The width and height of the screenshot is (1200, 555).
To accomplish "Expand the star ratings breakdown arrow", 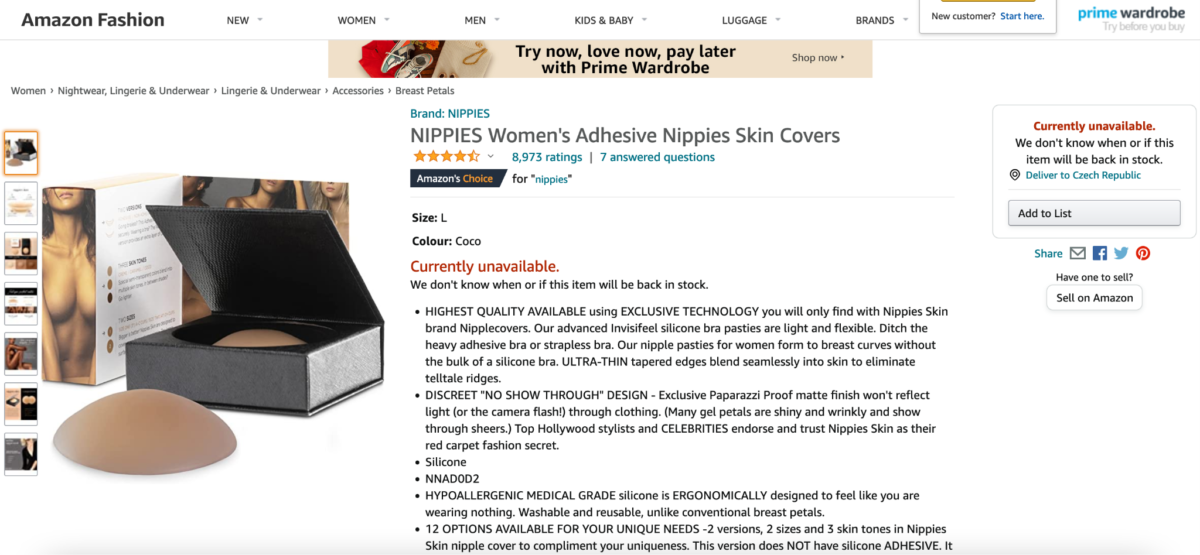I will click(x=491, y=157).
